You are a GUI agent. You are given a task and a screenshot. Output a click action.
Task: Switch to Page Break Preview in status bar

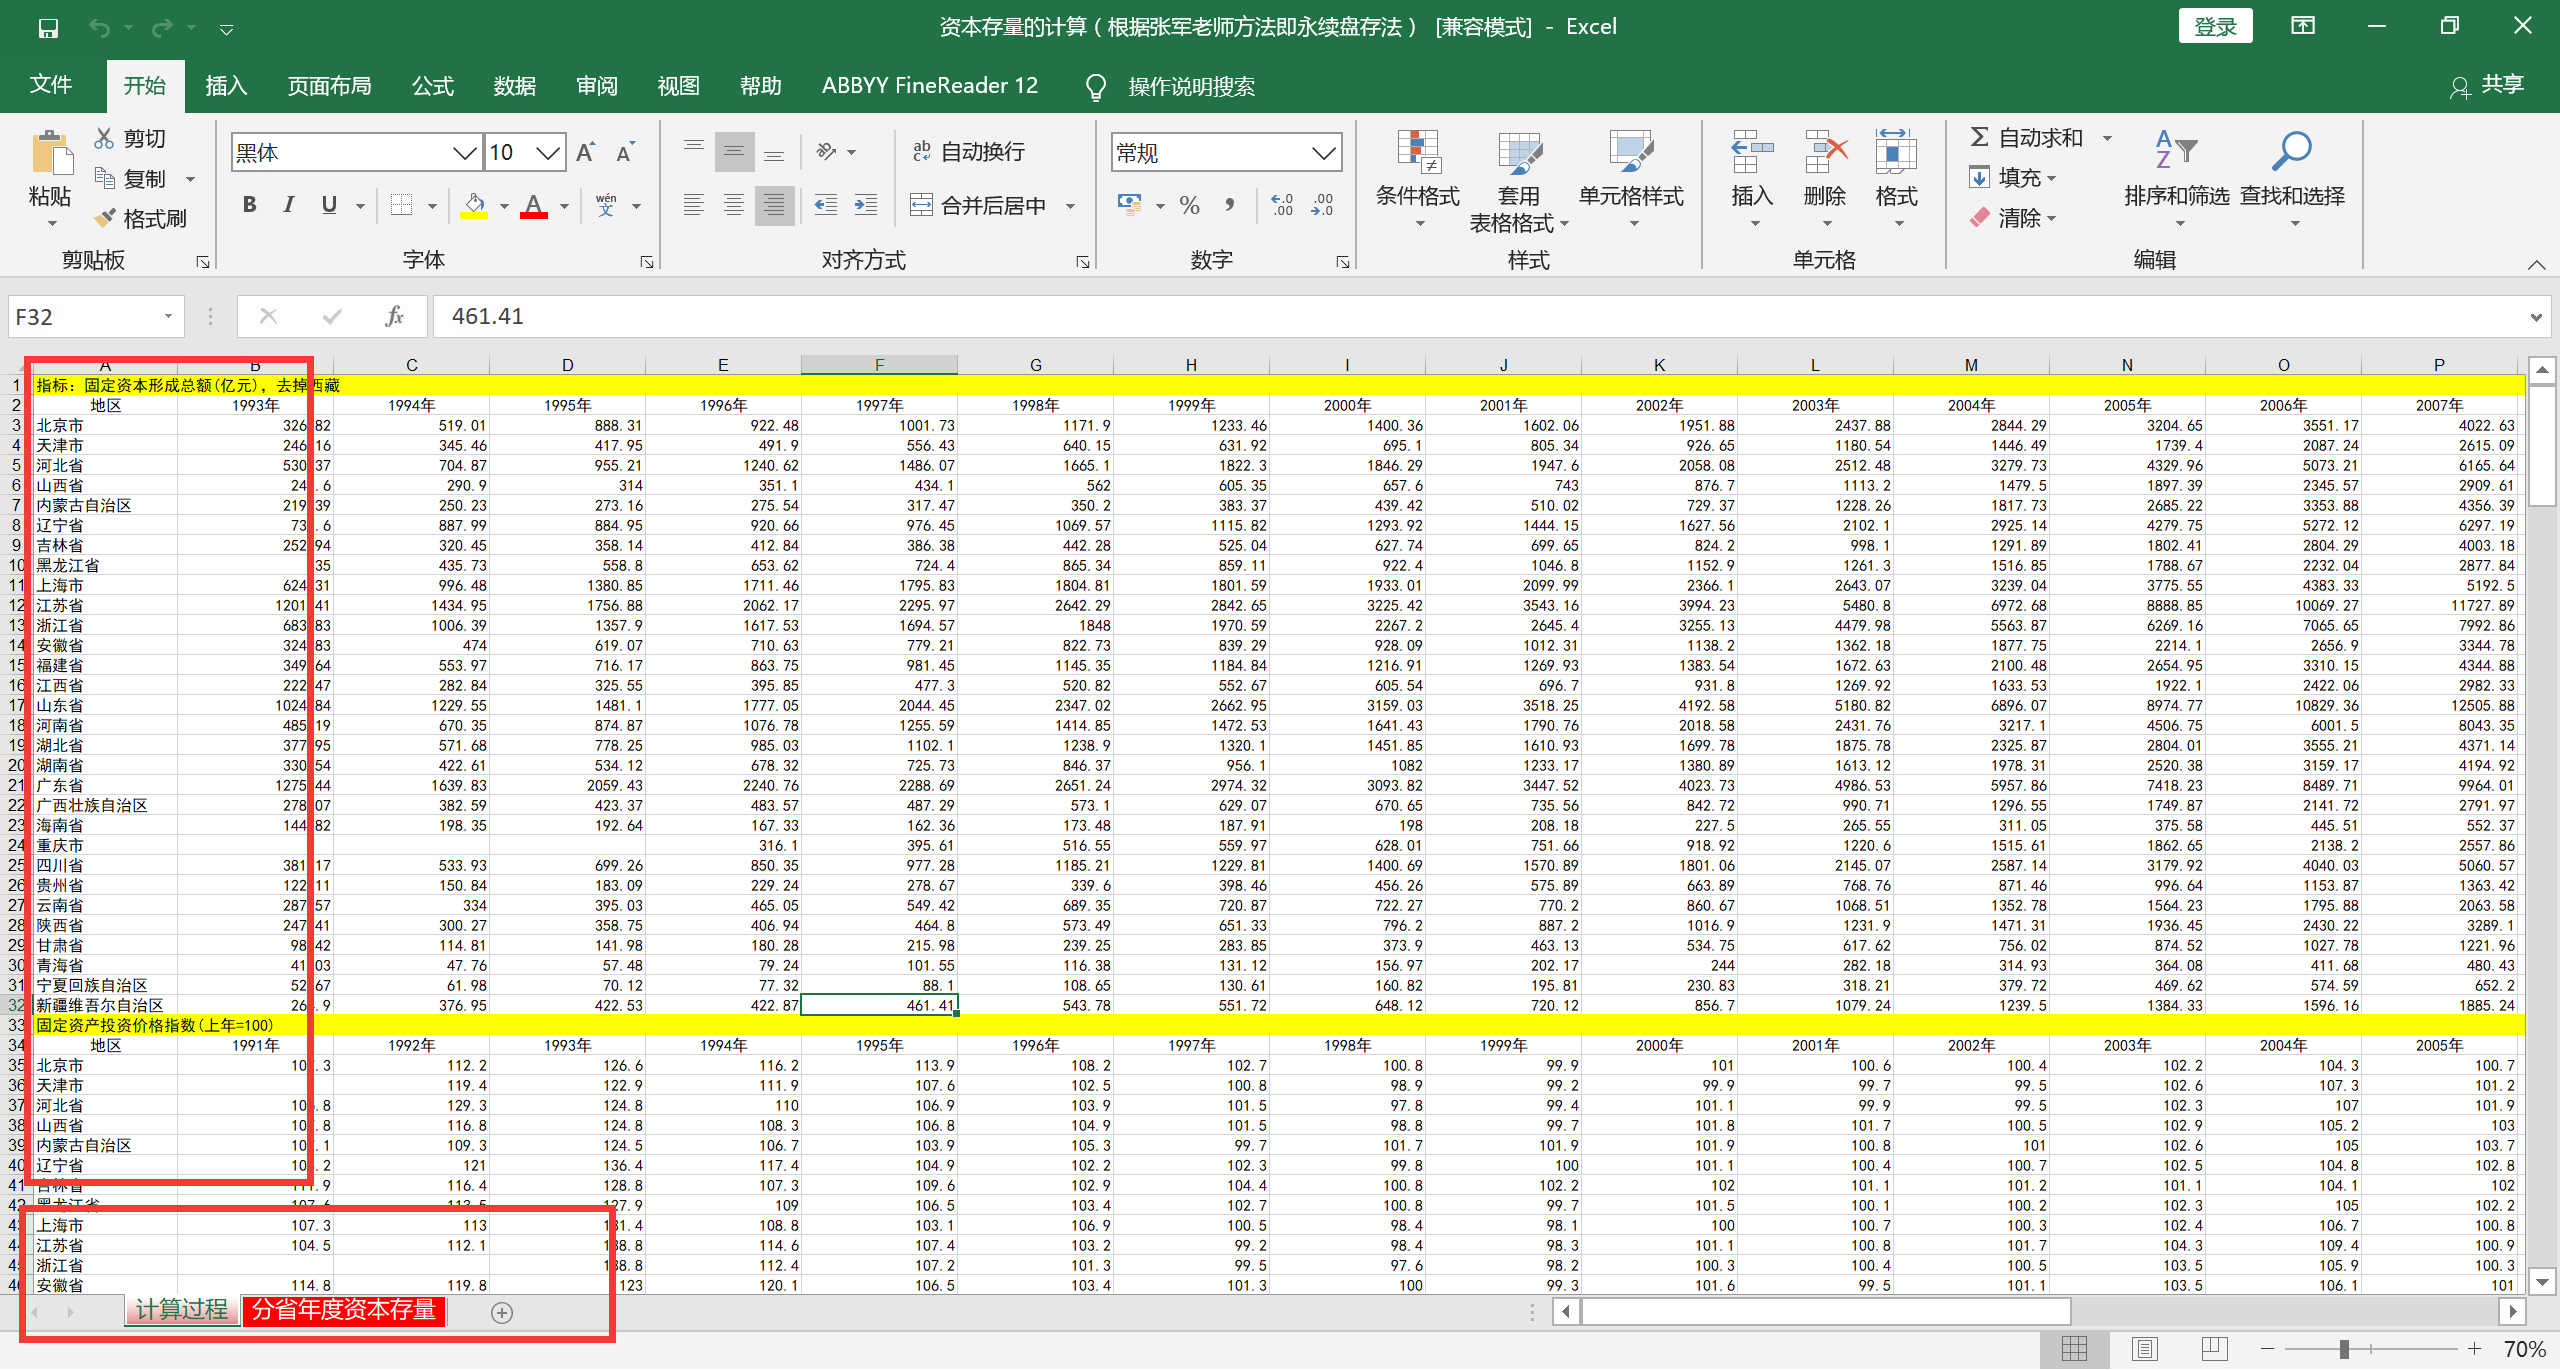point(2214,1349)
